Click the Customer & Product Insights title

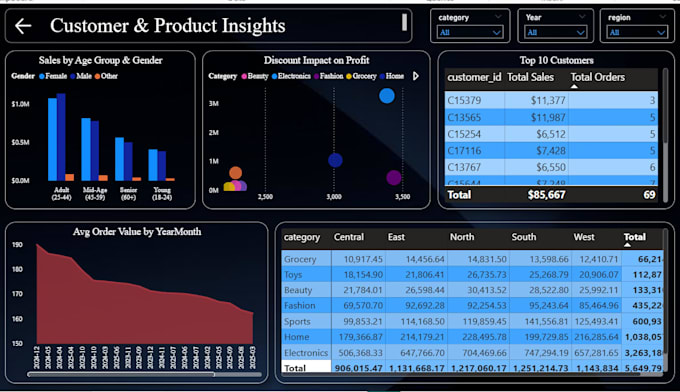(x=168, y=26)
